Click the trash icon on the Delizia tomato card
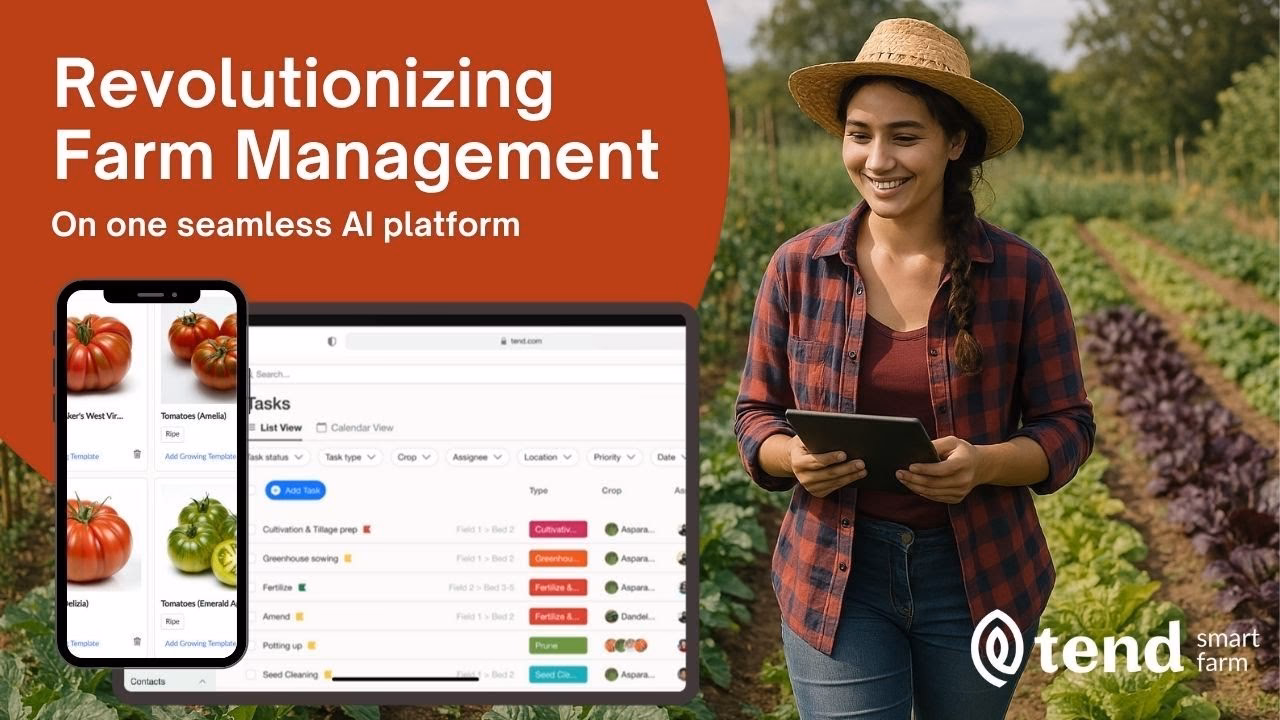1280x720 pixels. [137, 642]
